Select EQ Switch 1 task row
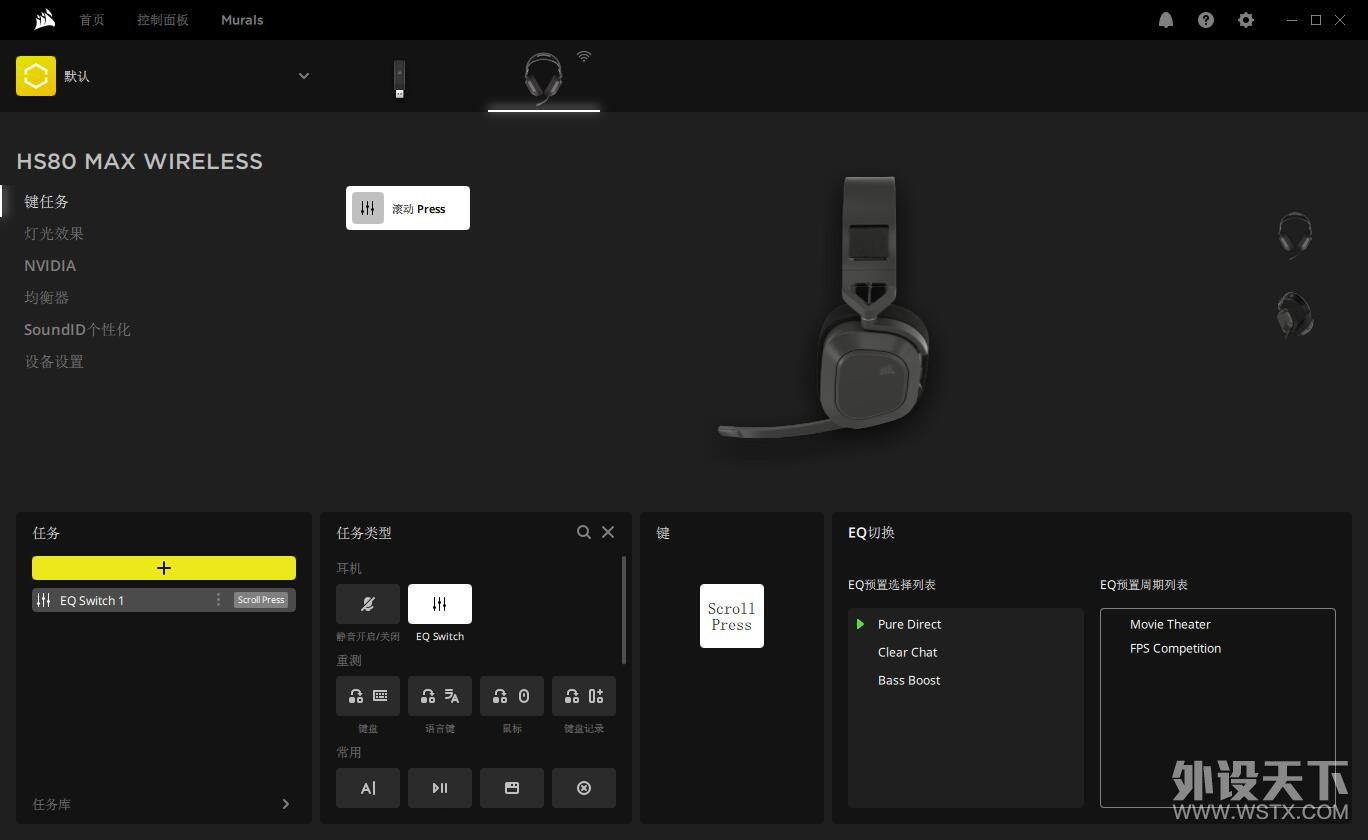1368x840 pixels. pos(164,600)
